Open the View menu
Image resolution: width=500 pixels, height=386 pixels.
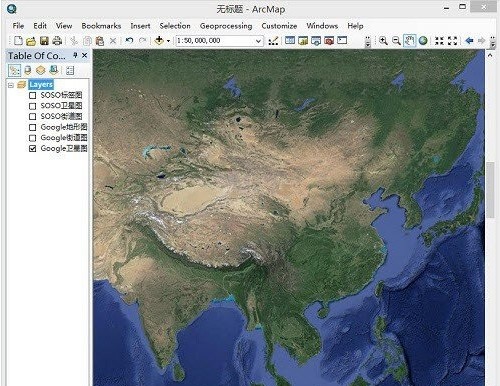click(64, 26)
